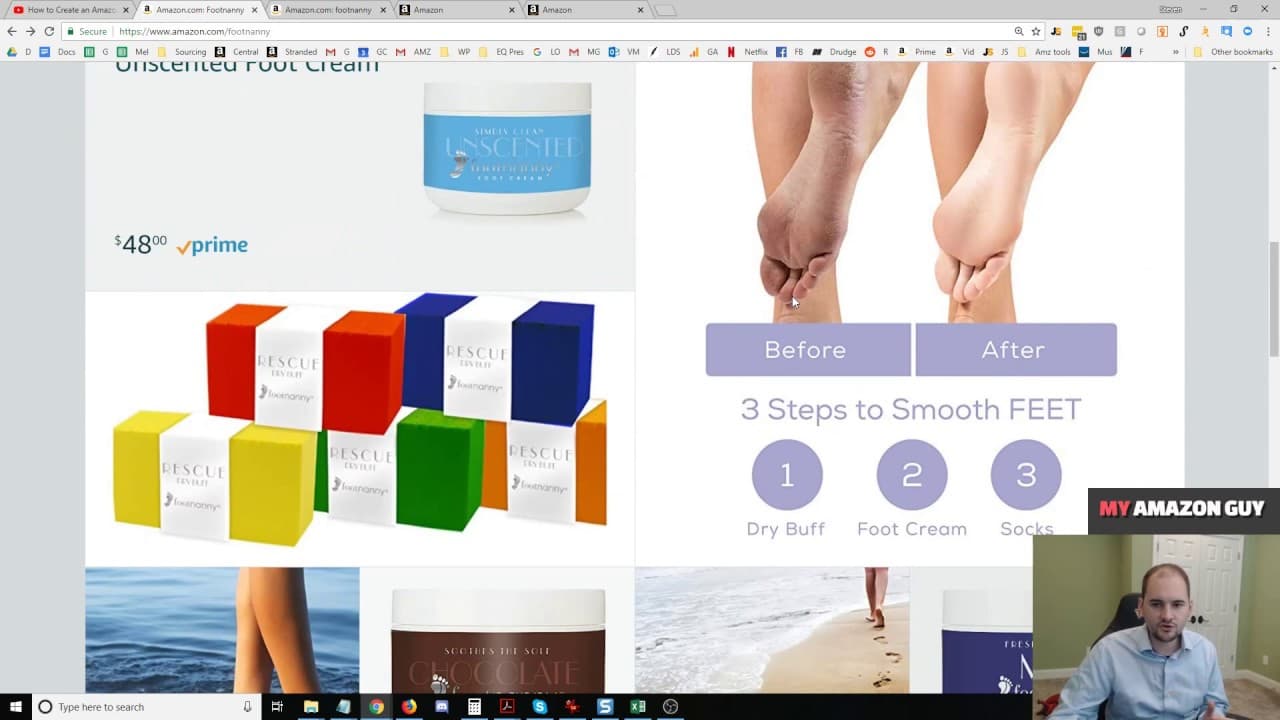
Task: Open the GA analytics bookmark
Action: pos(704,52)
